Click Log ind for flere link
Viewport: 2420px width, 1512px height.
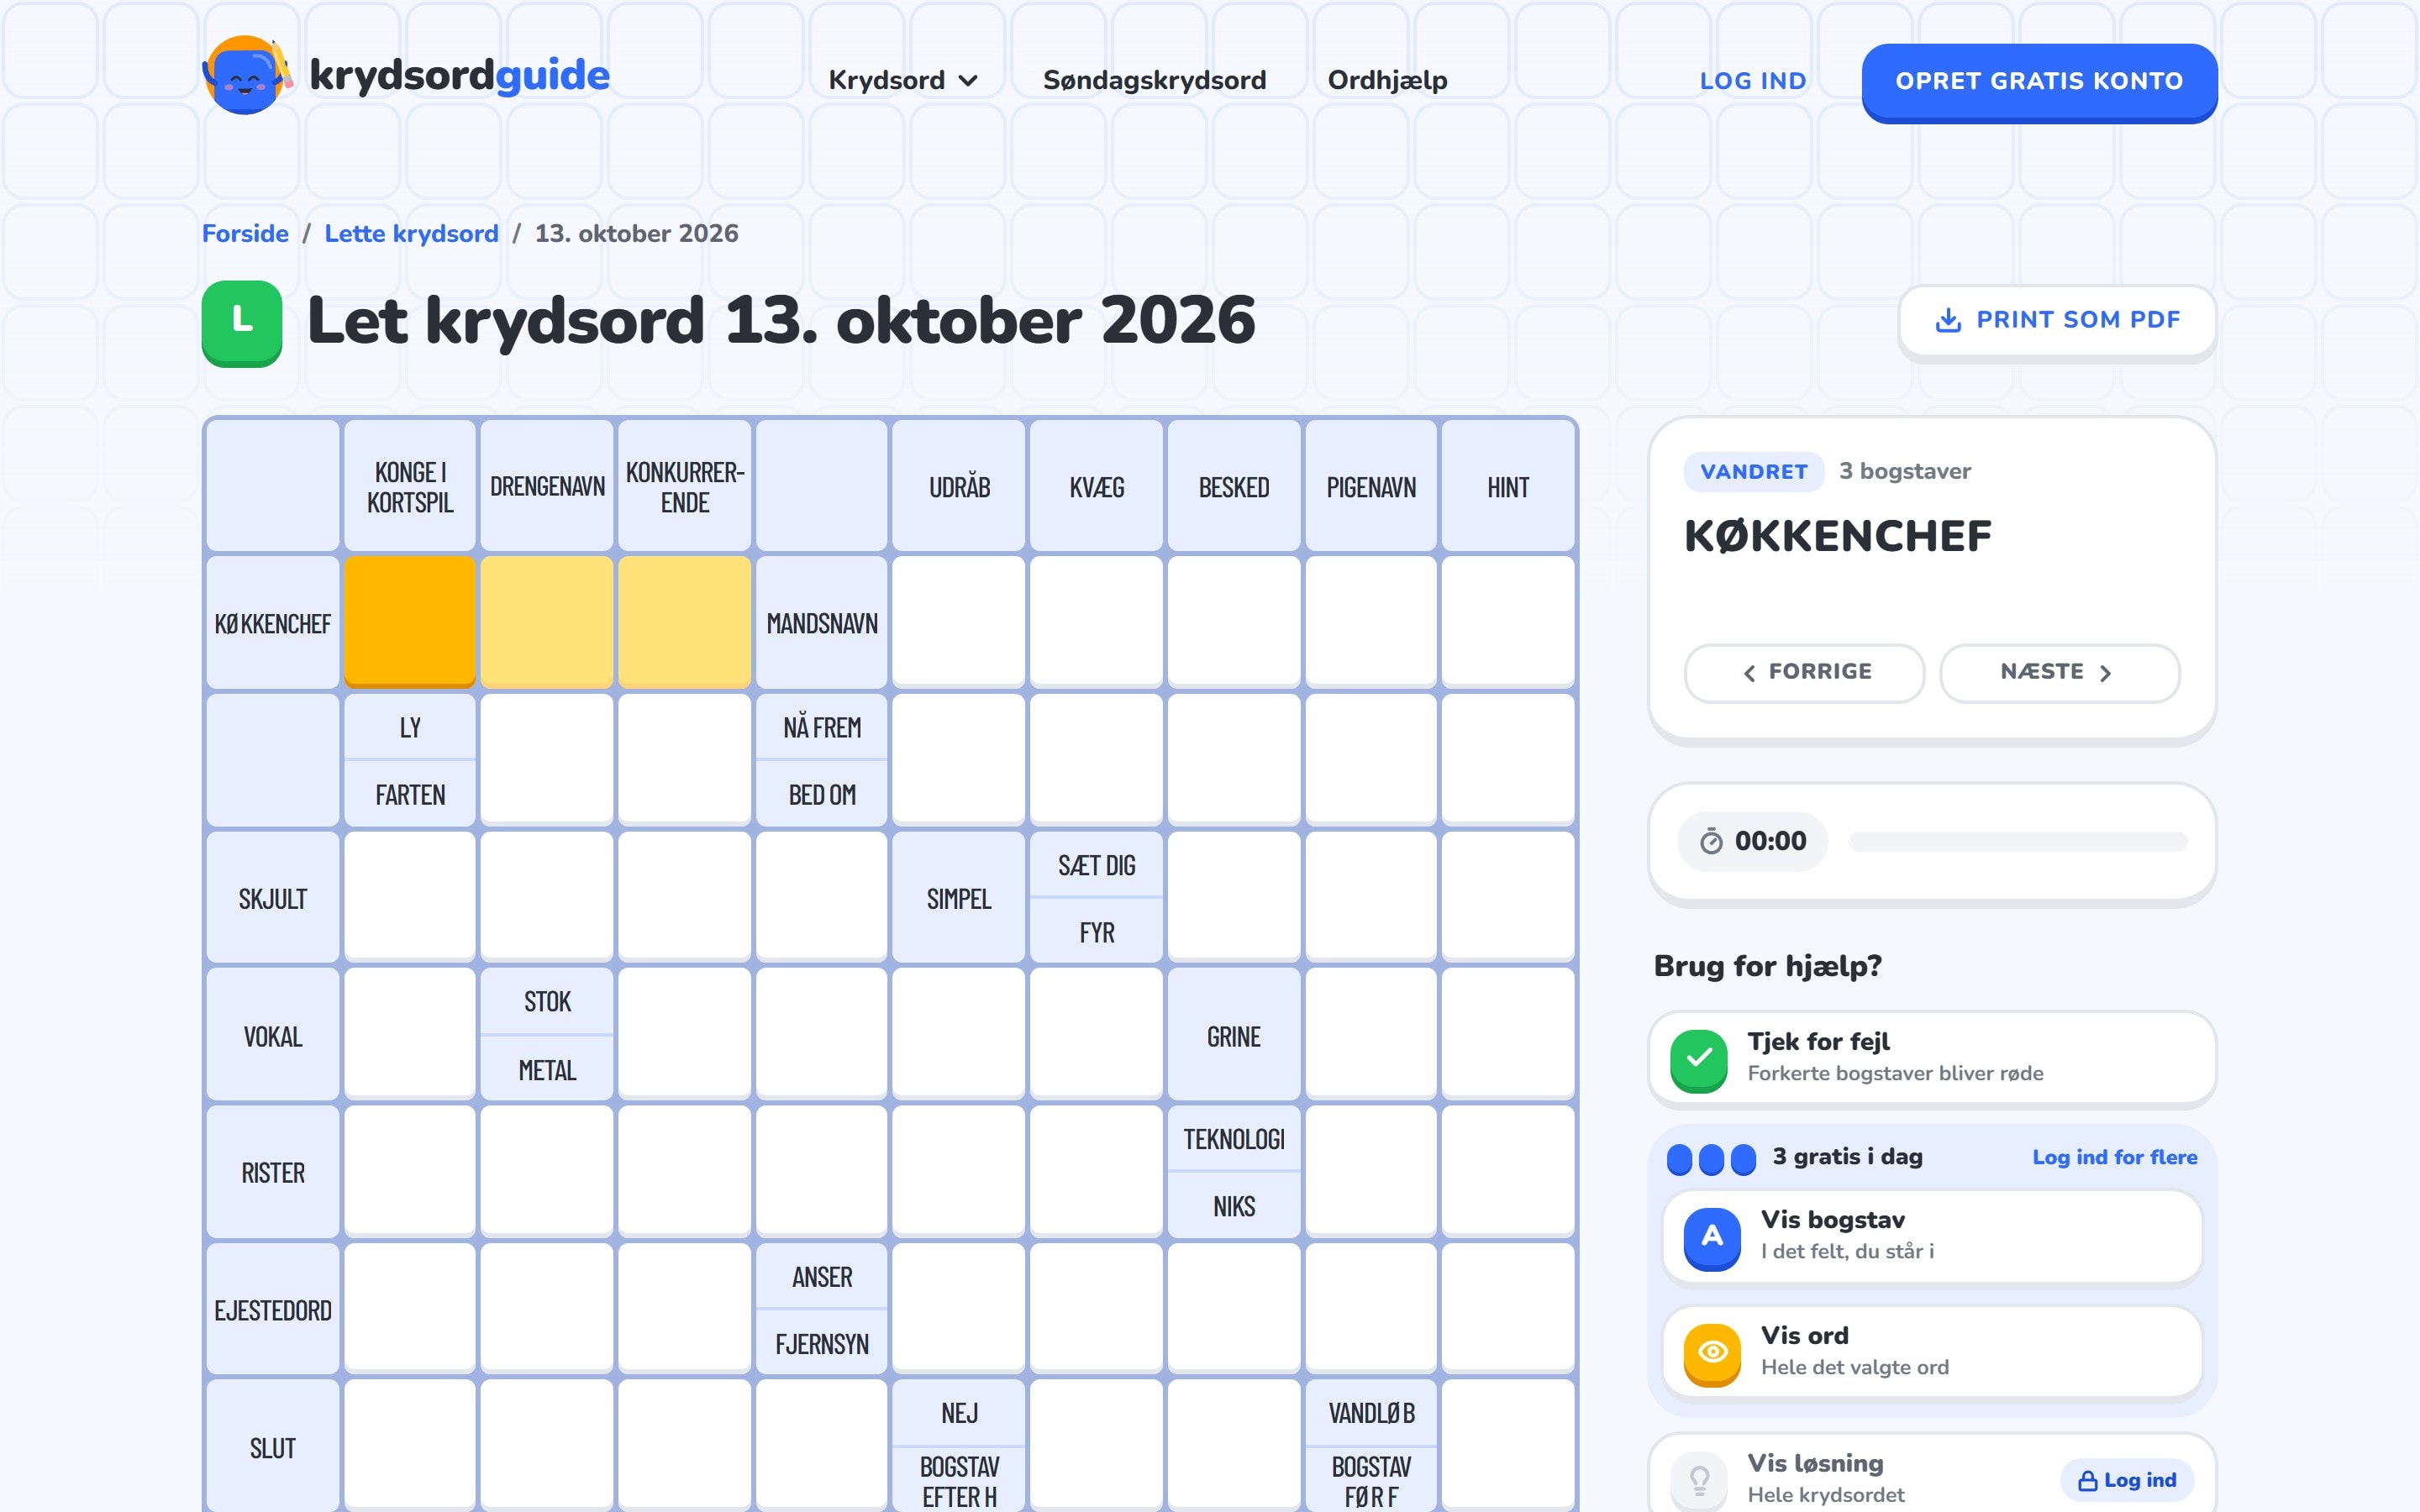pos(2114,1157)
